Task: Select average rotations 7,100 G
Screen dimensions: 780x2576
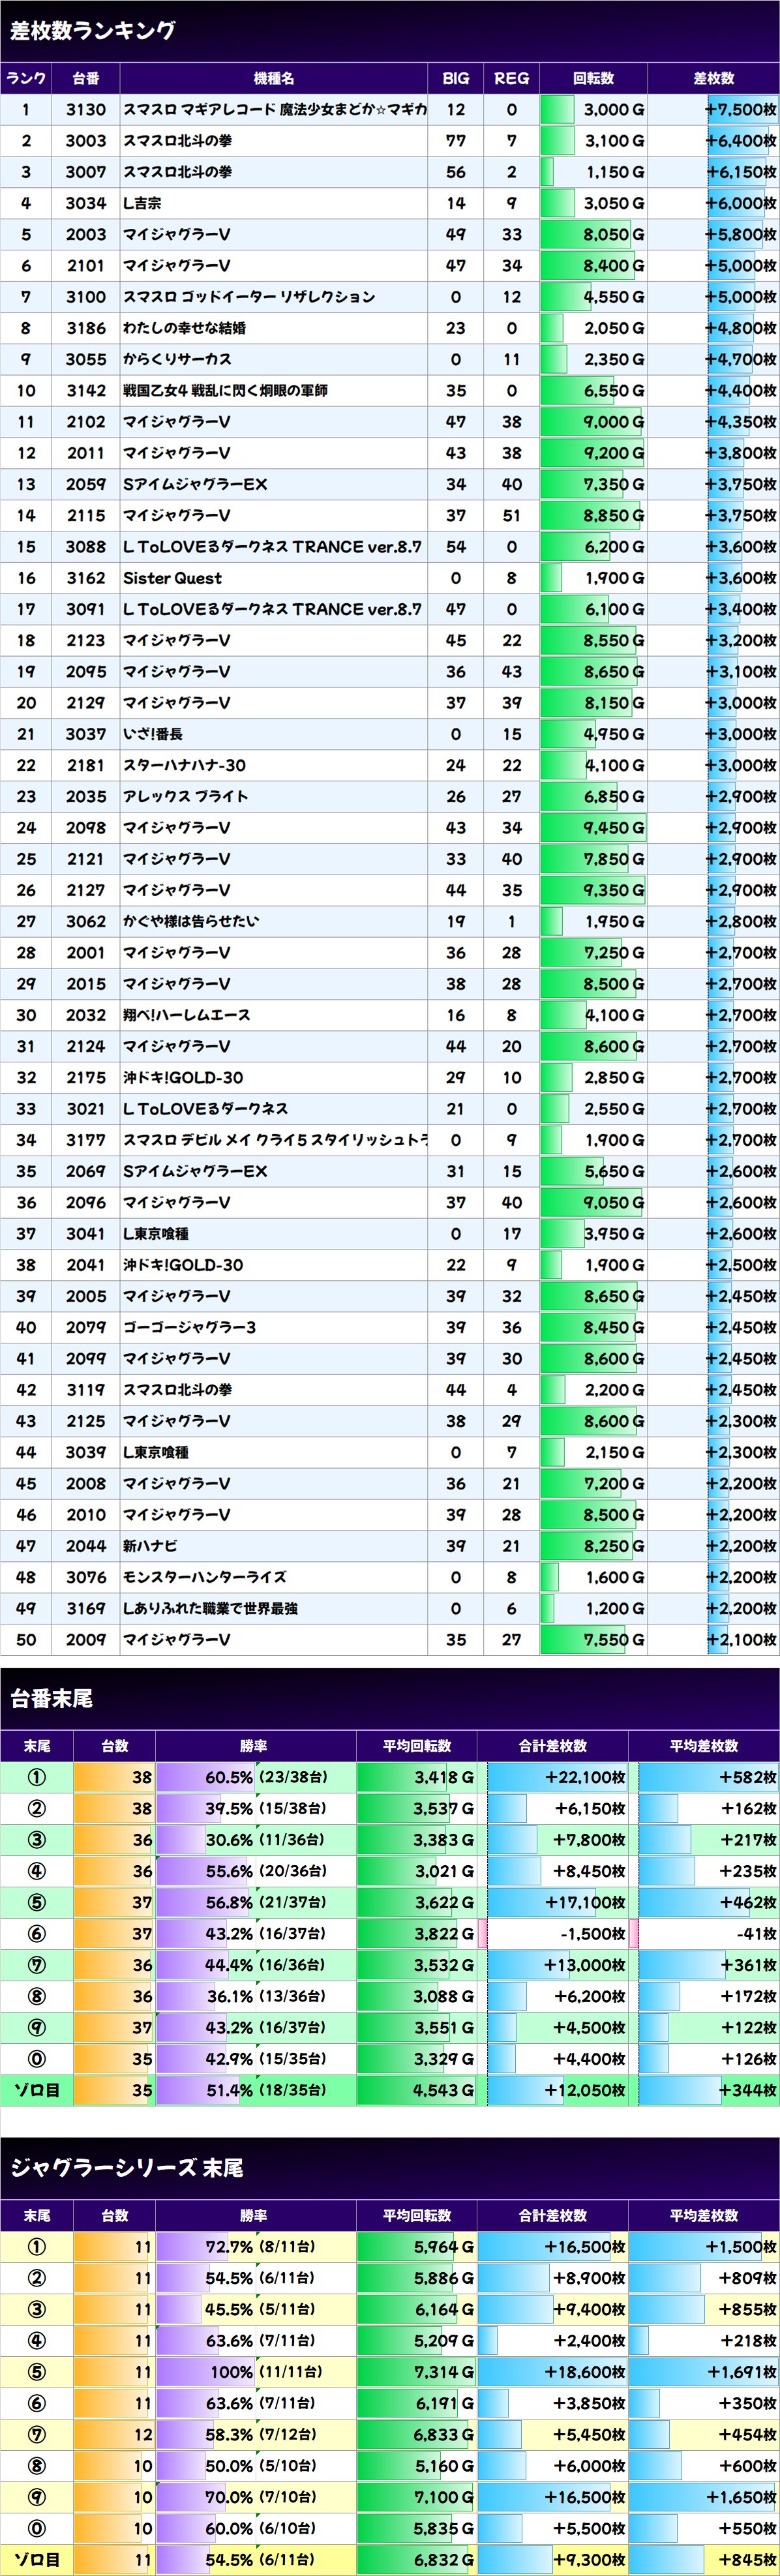Action: [444, 2496]
